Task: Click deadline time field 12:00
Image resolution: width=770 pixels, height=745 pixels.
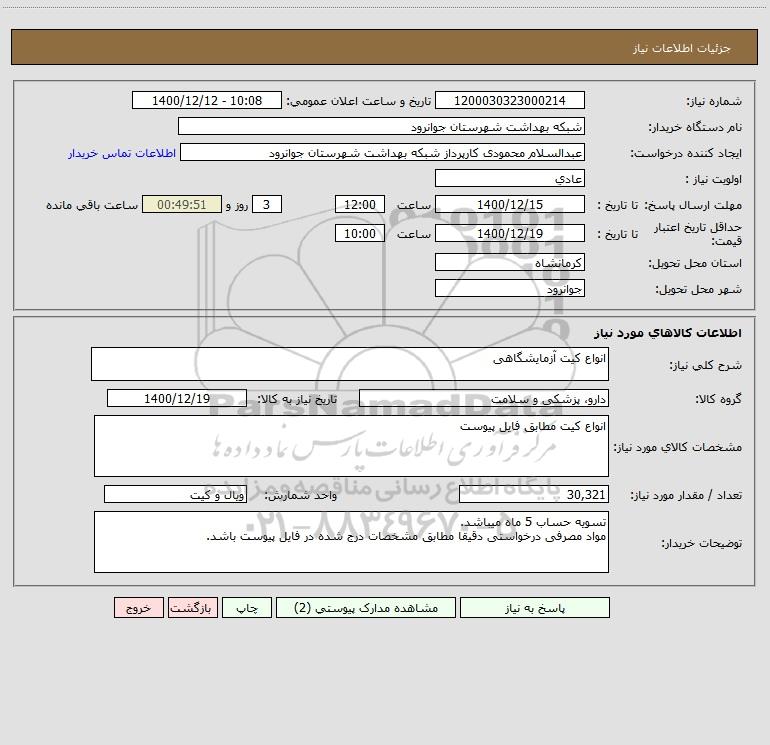Action: pos(359,204)
